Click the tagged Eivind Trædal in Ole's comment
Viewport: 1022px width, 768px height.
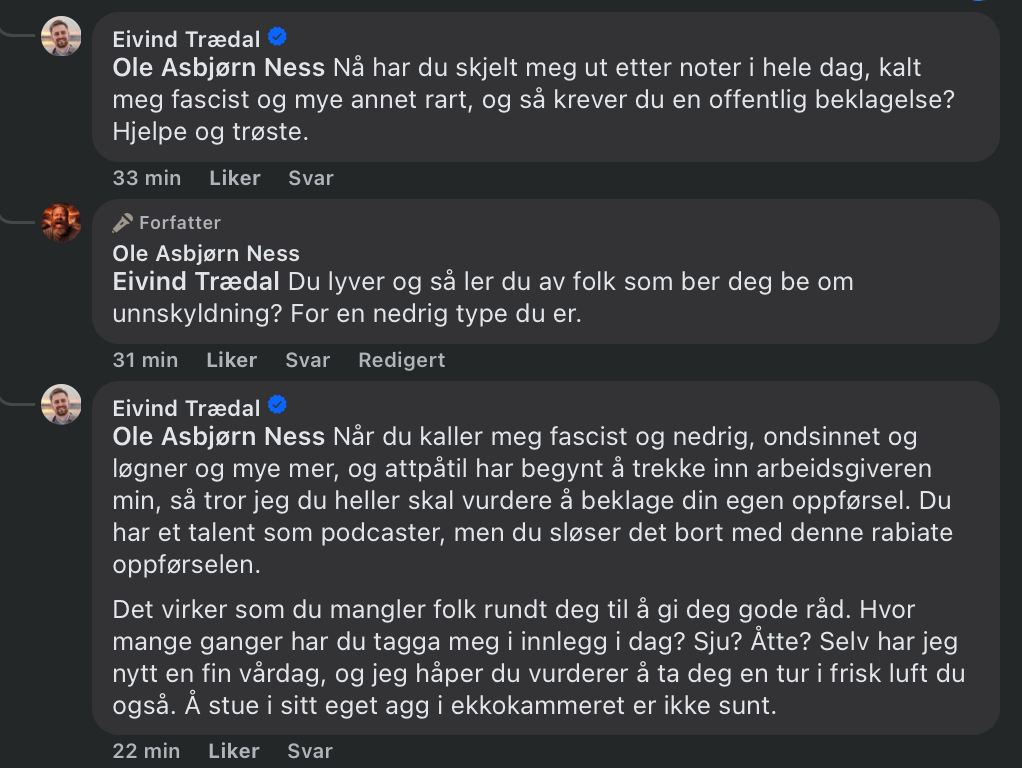196,281
